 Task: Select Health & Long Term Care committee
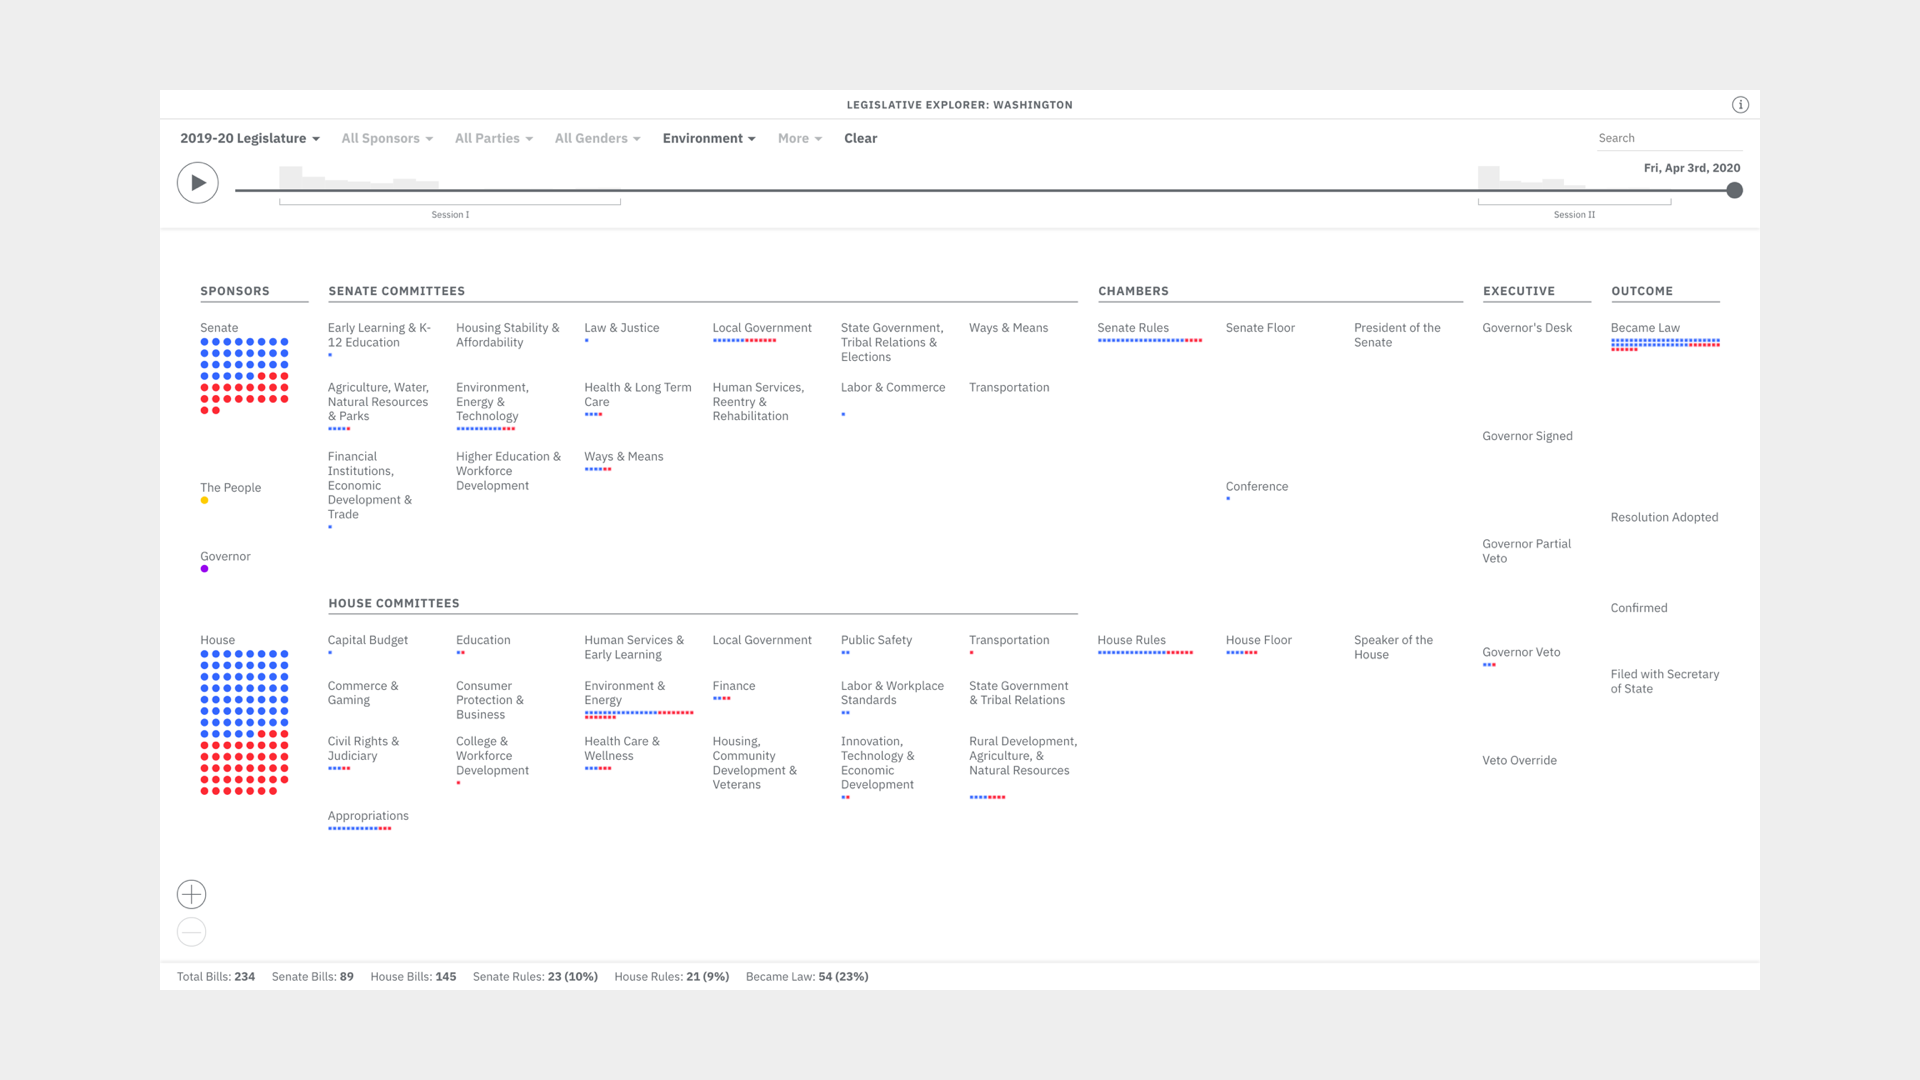[638, 395]
